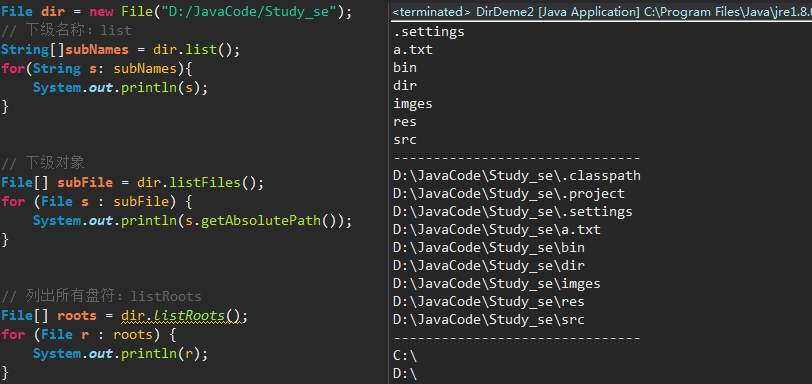Select the '.settings' line in the name list output
812x384 pixels.
(x=429, y=32)
